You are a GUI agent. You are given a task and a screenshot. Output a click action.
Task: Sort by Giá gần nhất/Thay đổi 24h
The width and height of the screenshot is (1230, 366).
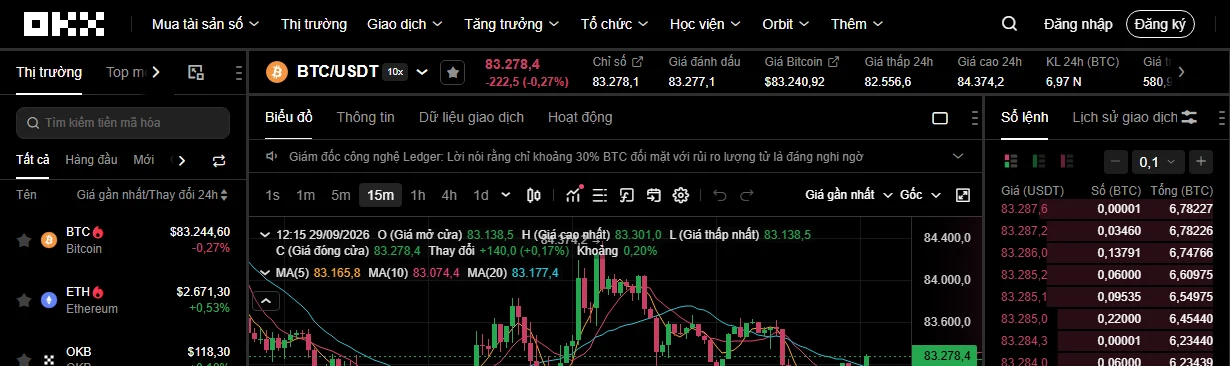click(x=153, y=195)
